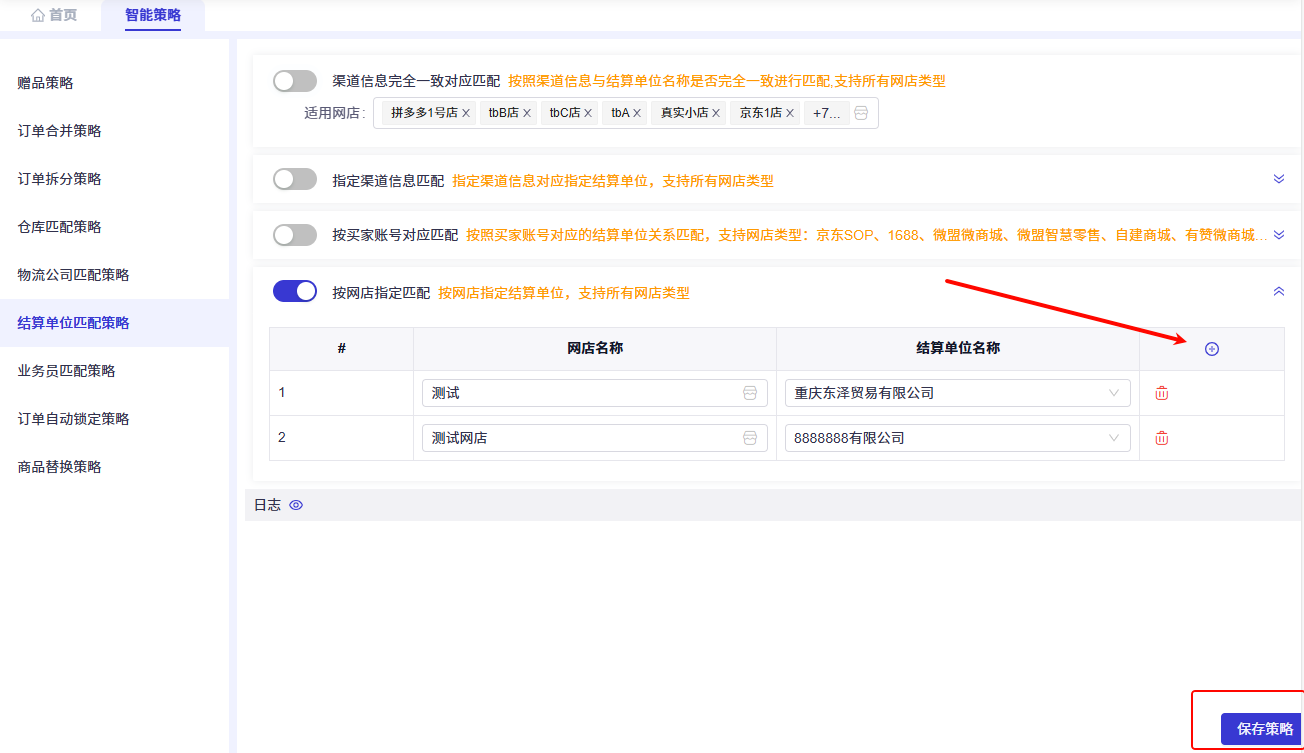Expand 指定渠道信息匹配 section
Image resolution: width=1304 pixels, height=753 pixels.
(1278, 179)
